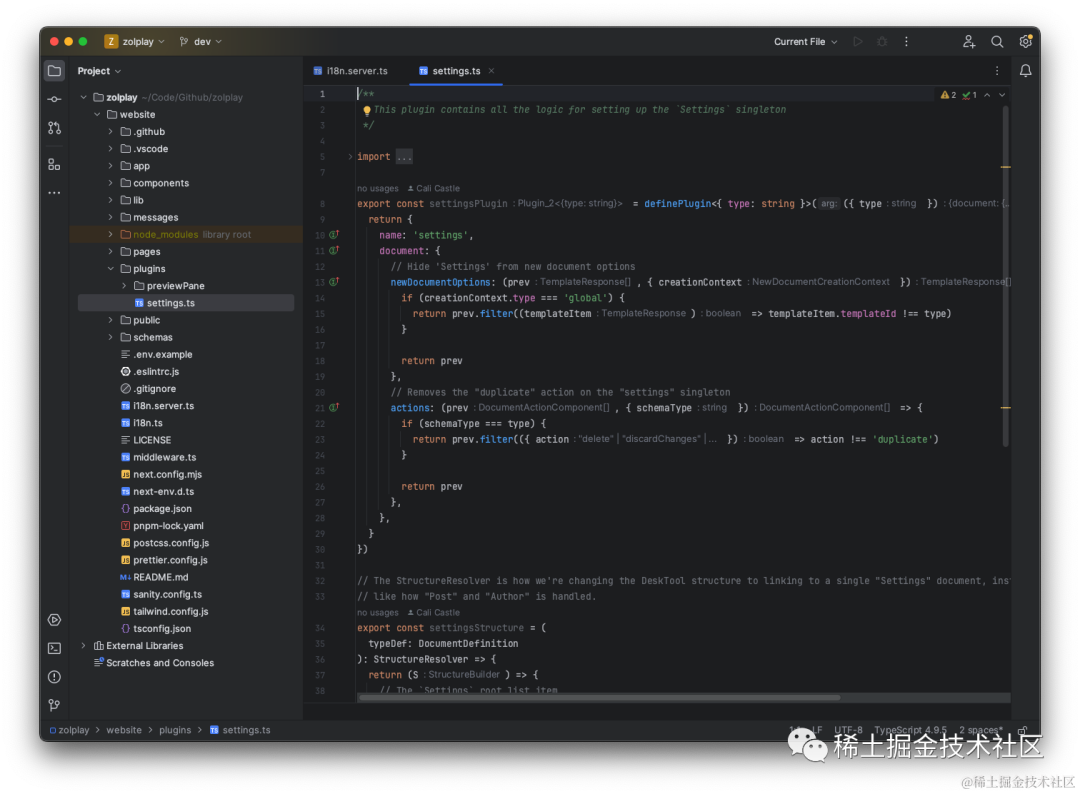Switch to the i18n.server.ts tab

click(x=356, y=71)
